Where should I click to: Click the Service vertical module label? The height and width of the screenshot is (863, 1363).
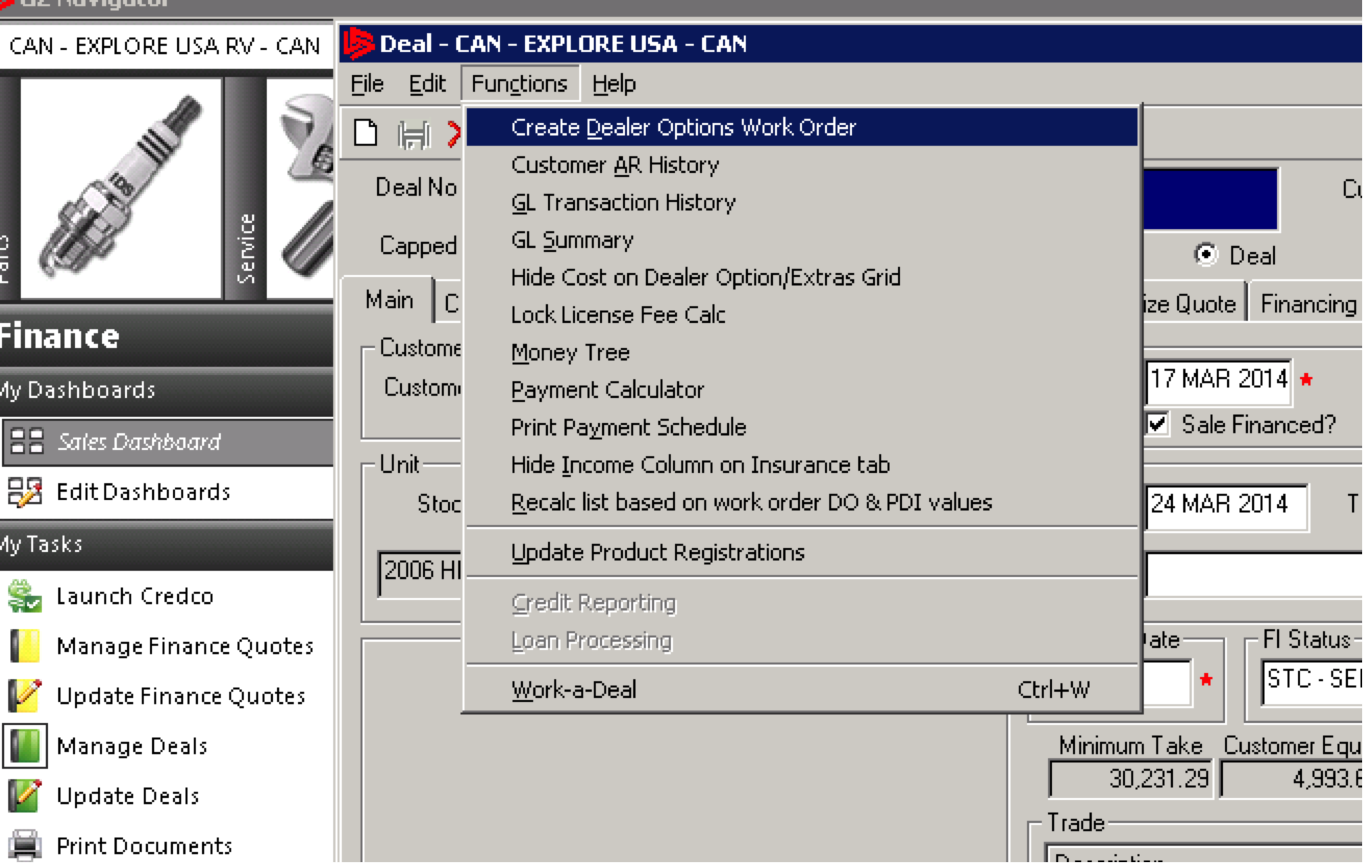point(245,248)
